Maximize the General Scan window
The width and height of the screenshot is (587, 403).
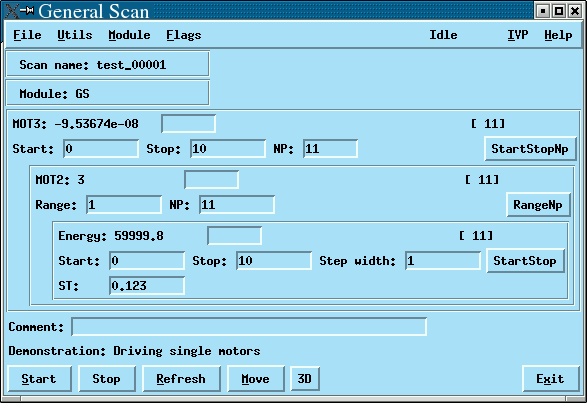point(559,11)
